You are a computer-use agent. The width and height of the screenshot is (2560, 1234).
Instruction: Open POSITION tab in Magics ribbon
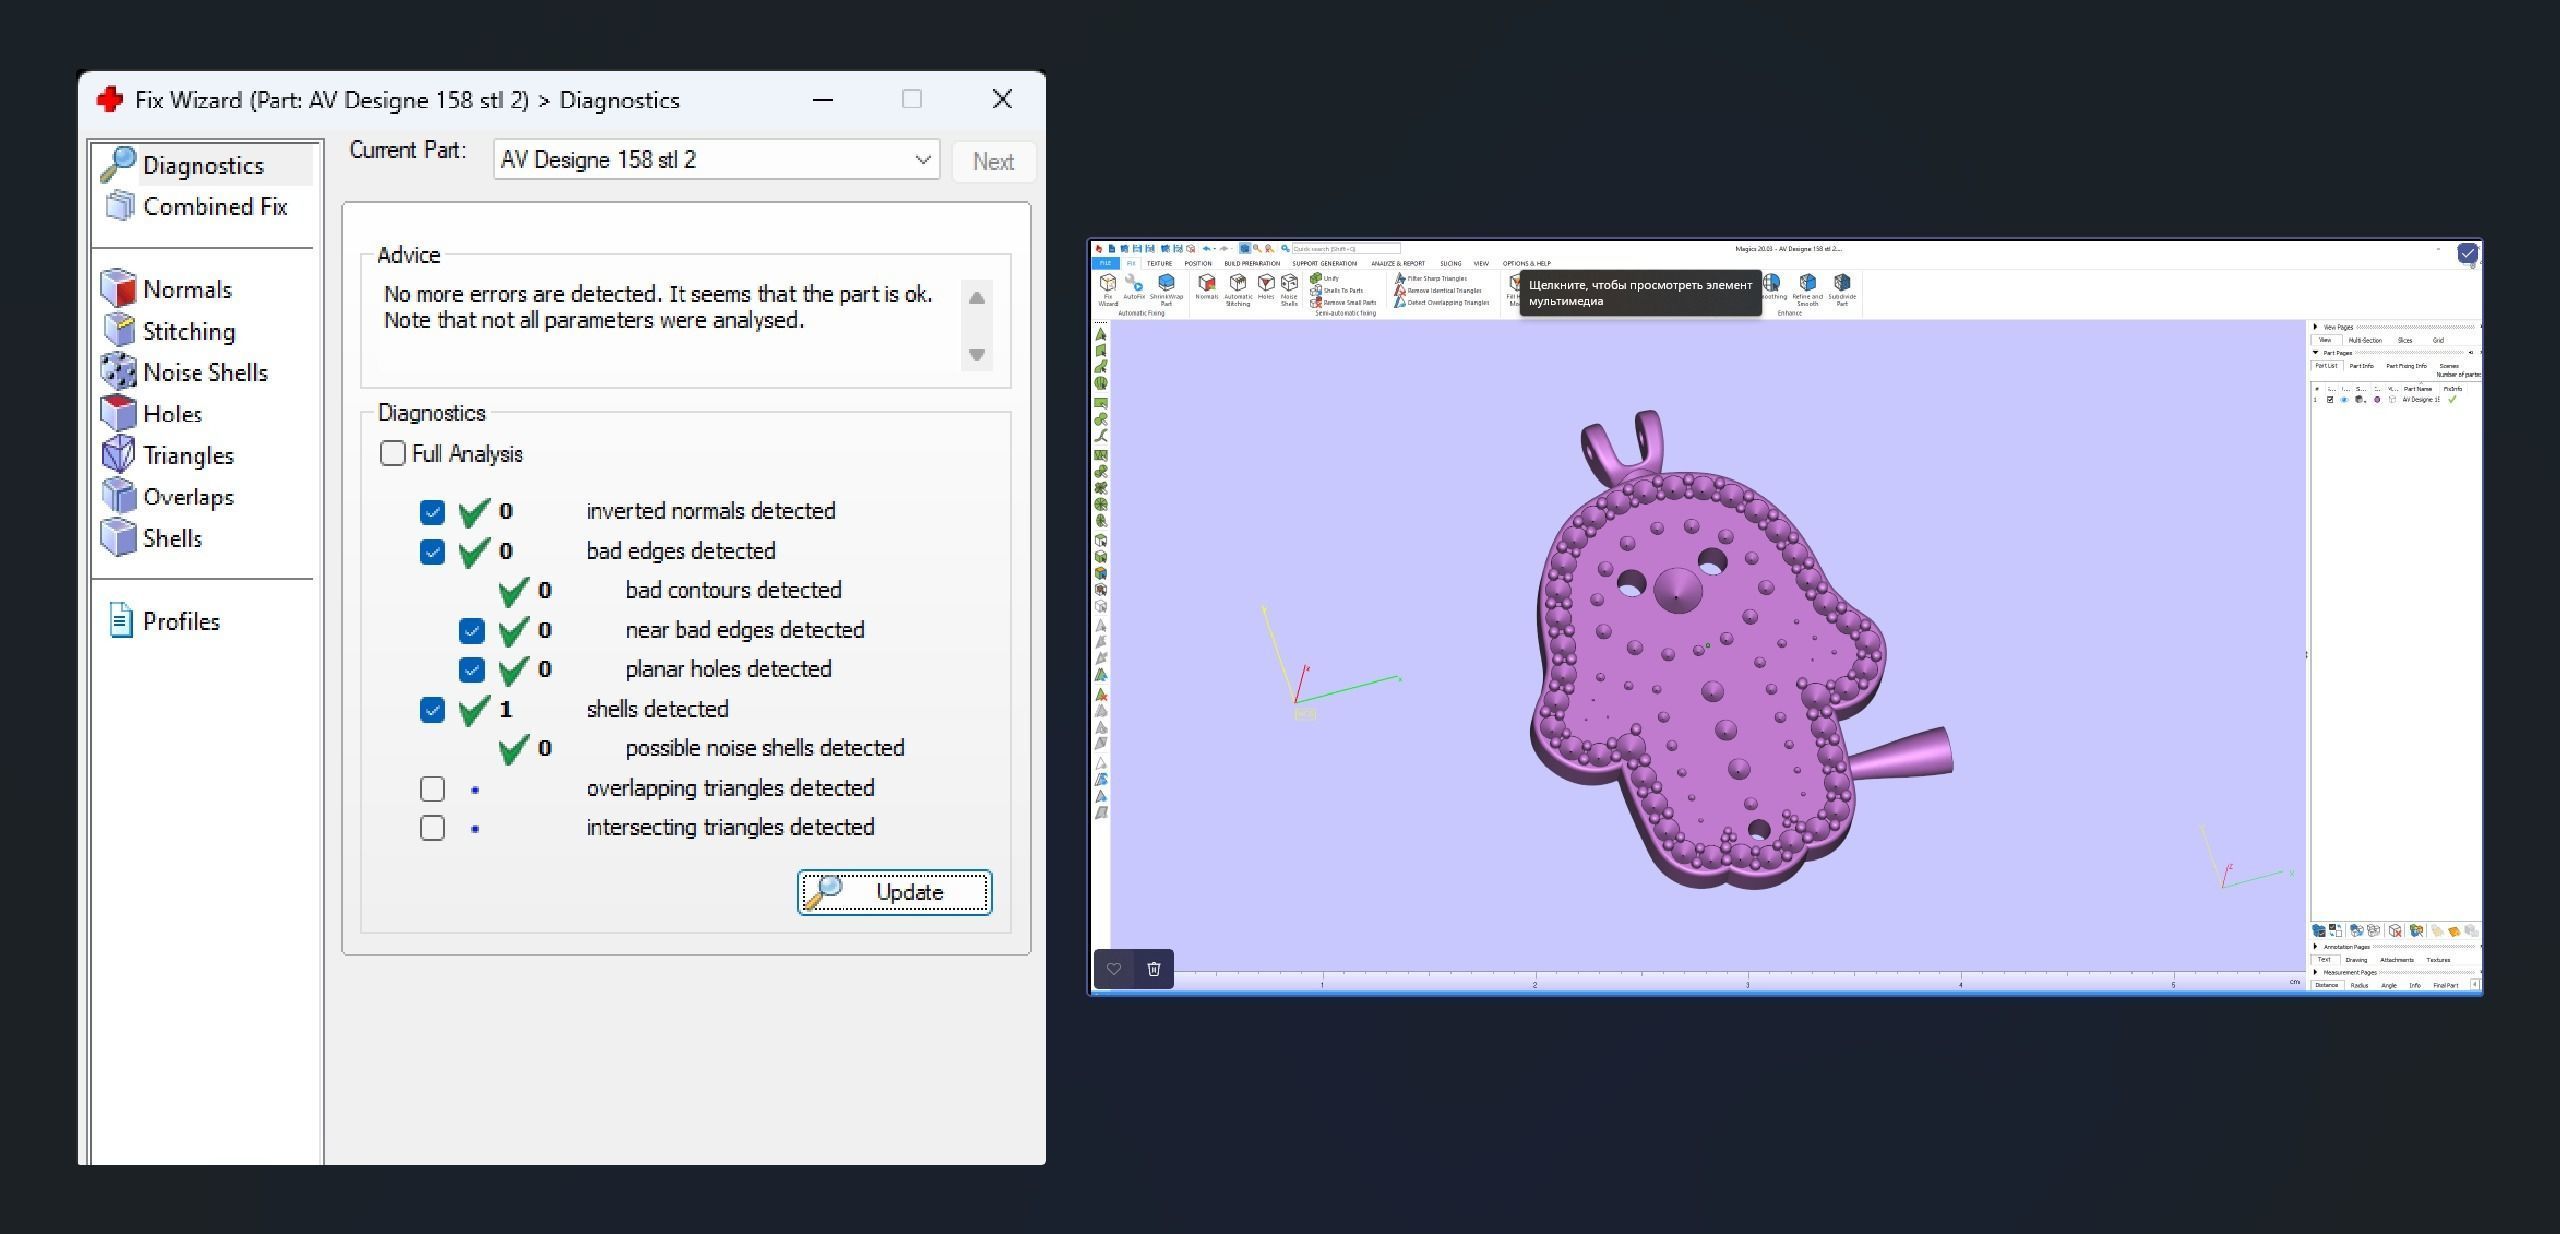click(x=1198, y=263)
